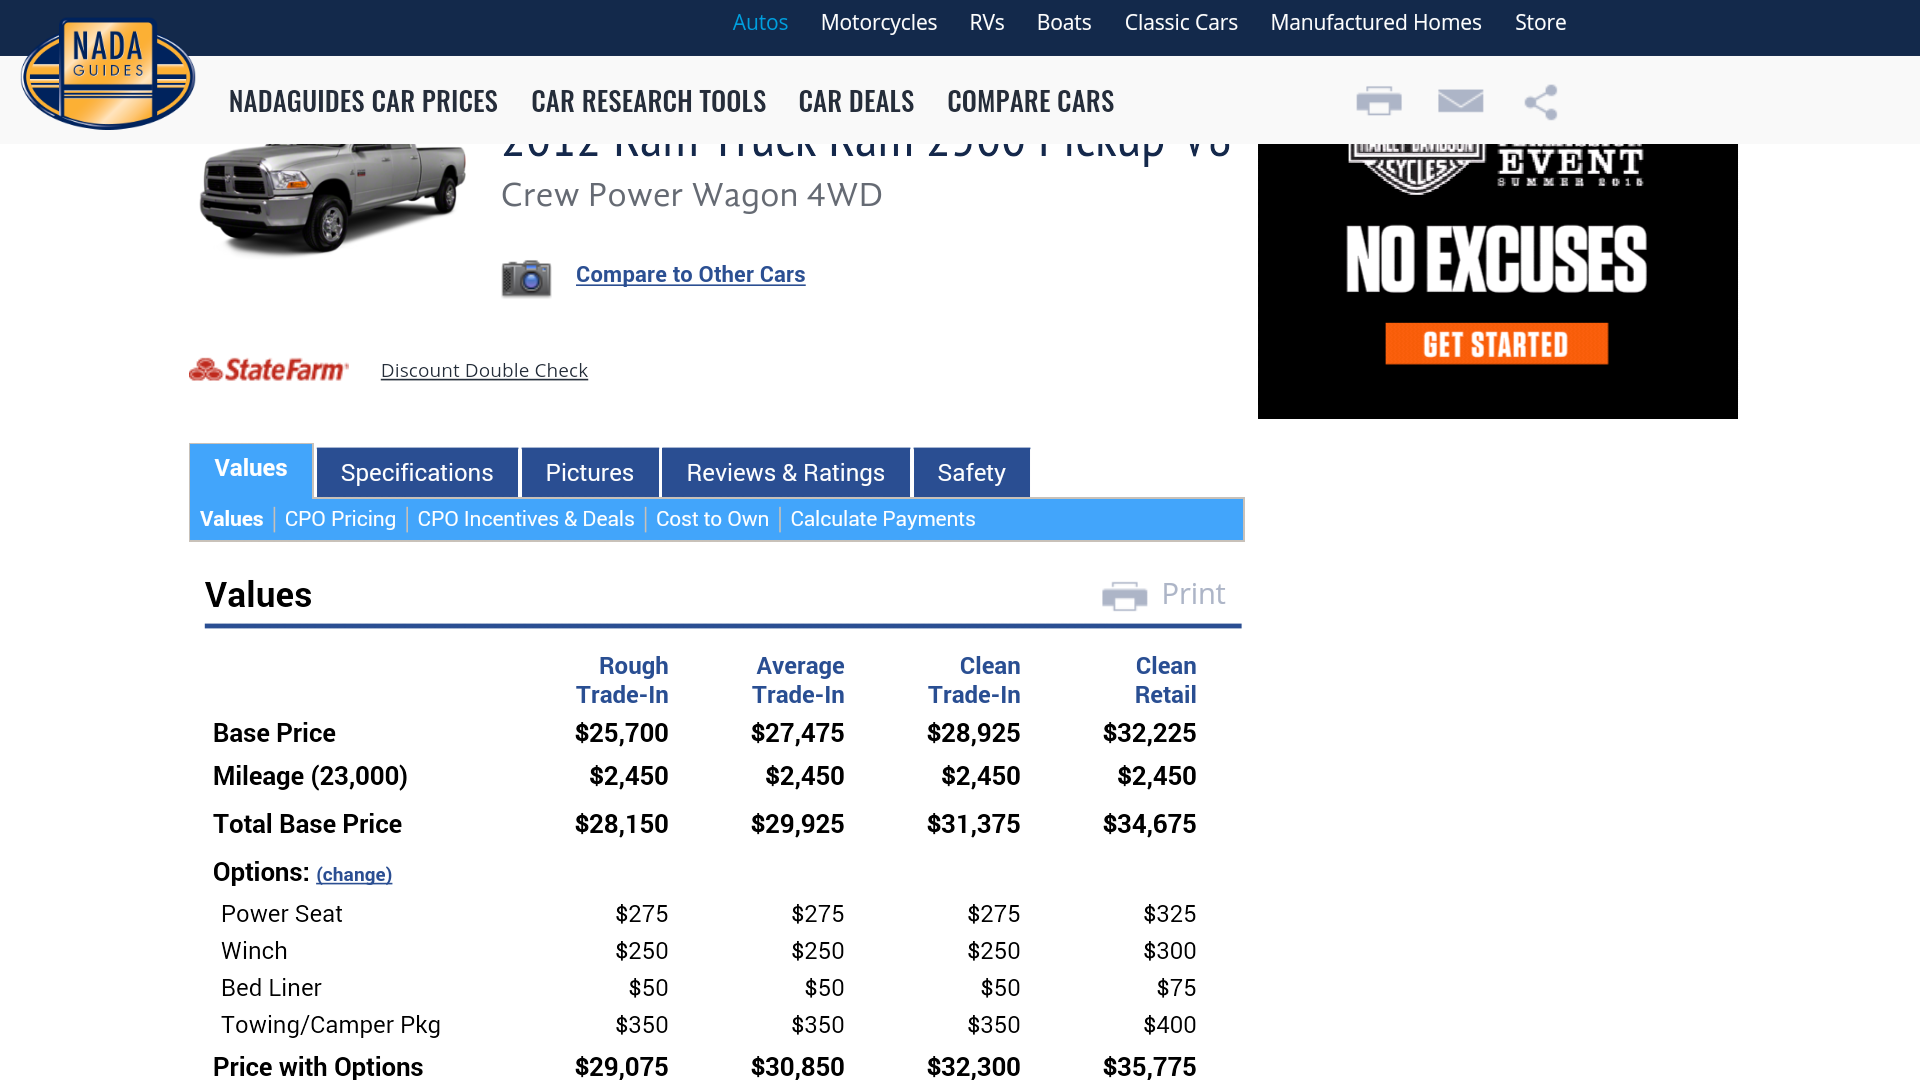The image size is (1920, 1080).
Task: Open the silver Ram truck thumbnail
Action: [x=333, y=195]
